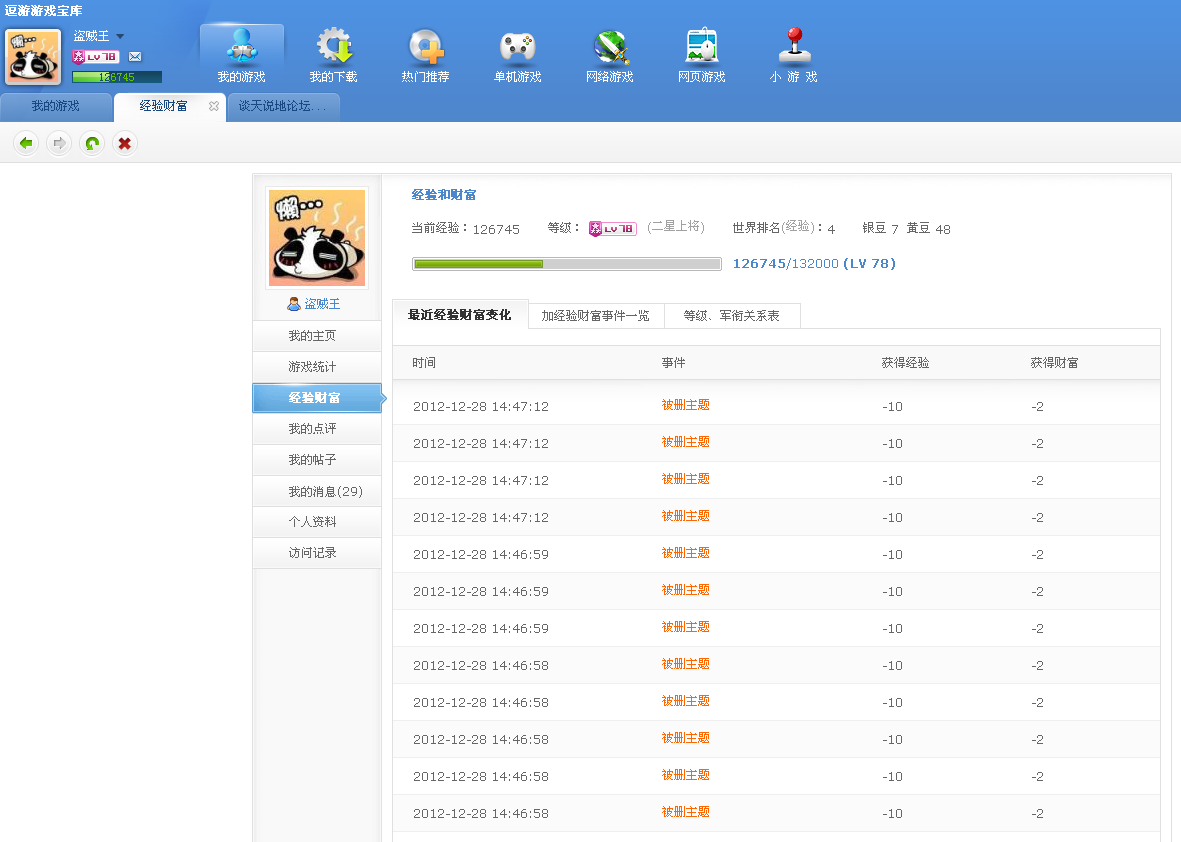Click the 盗贼王 profile name link
Image resolution: width=1181 pixels, height=842 pixels.
pyautogui.click(x=322, y=304)
